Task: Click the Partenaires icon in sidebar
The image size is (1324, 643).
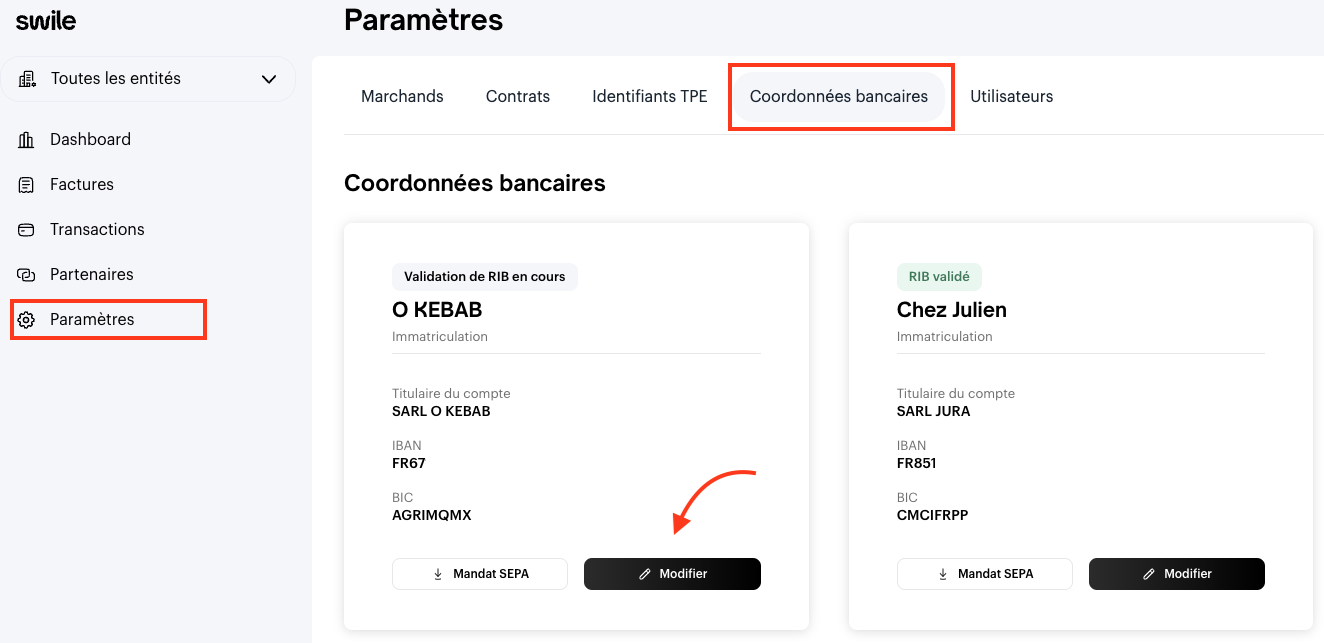Action: tap(27, 275)
